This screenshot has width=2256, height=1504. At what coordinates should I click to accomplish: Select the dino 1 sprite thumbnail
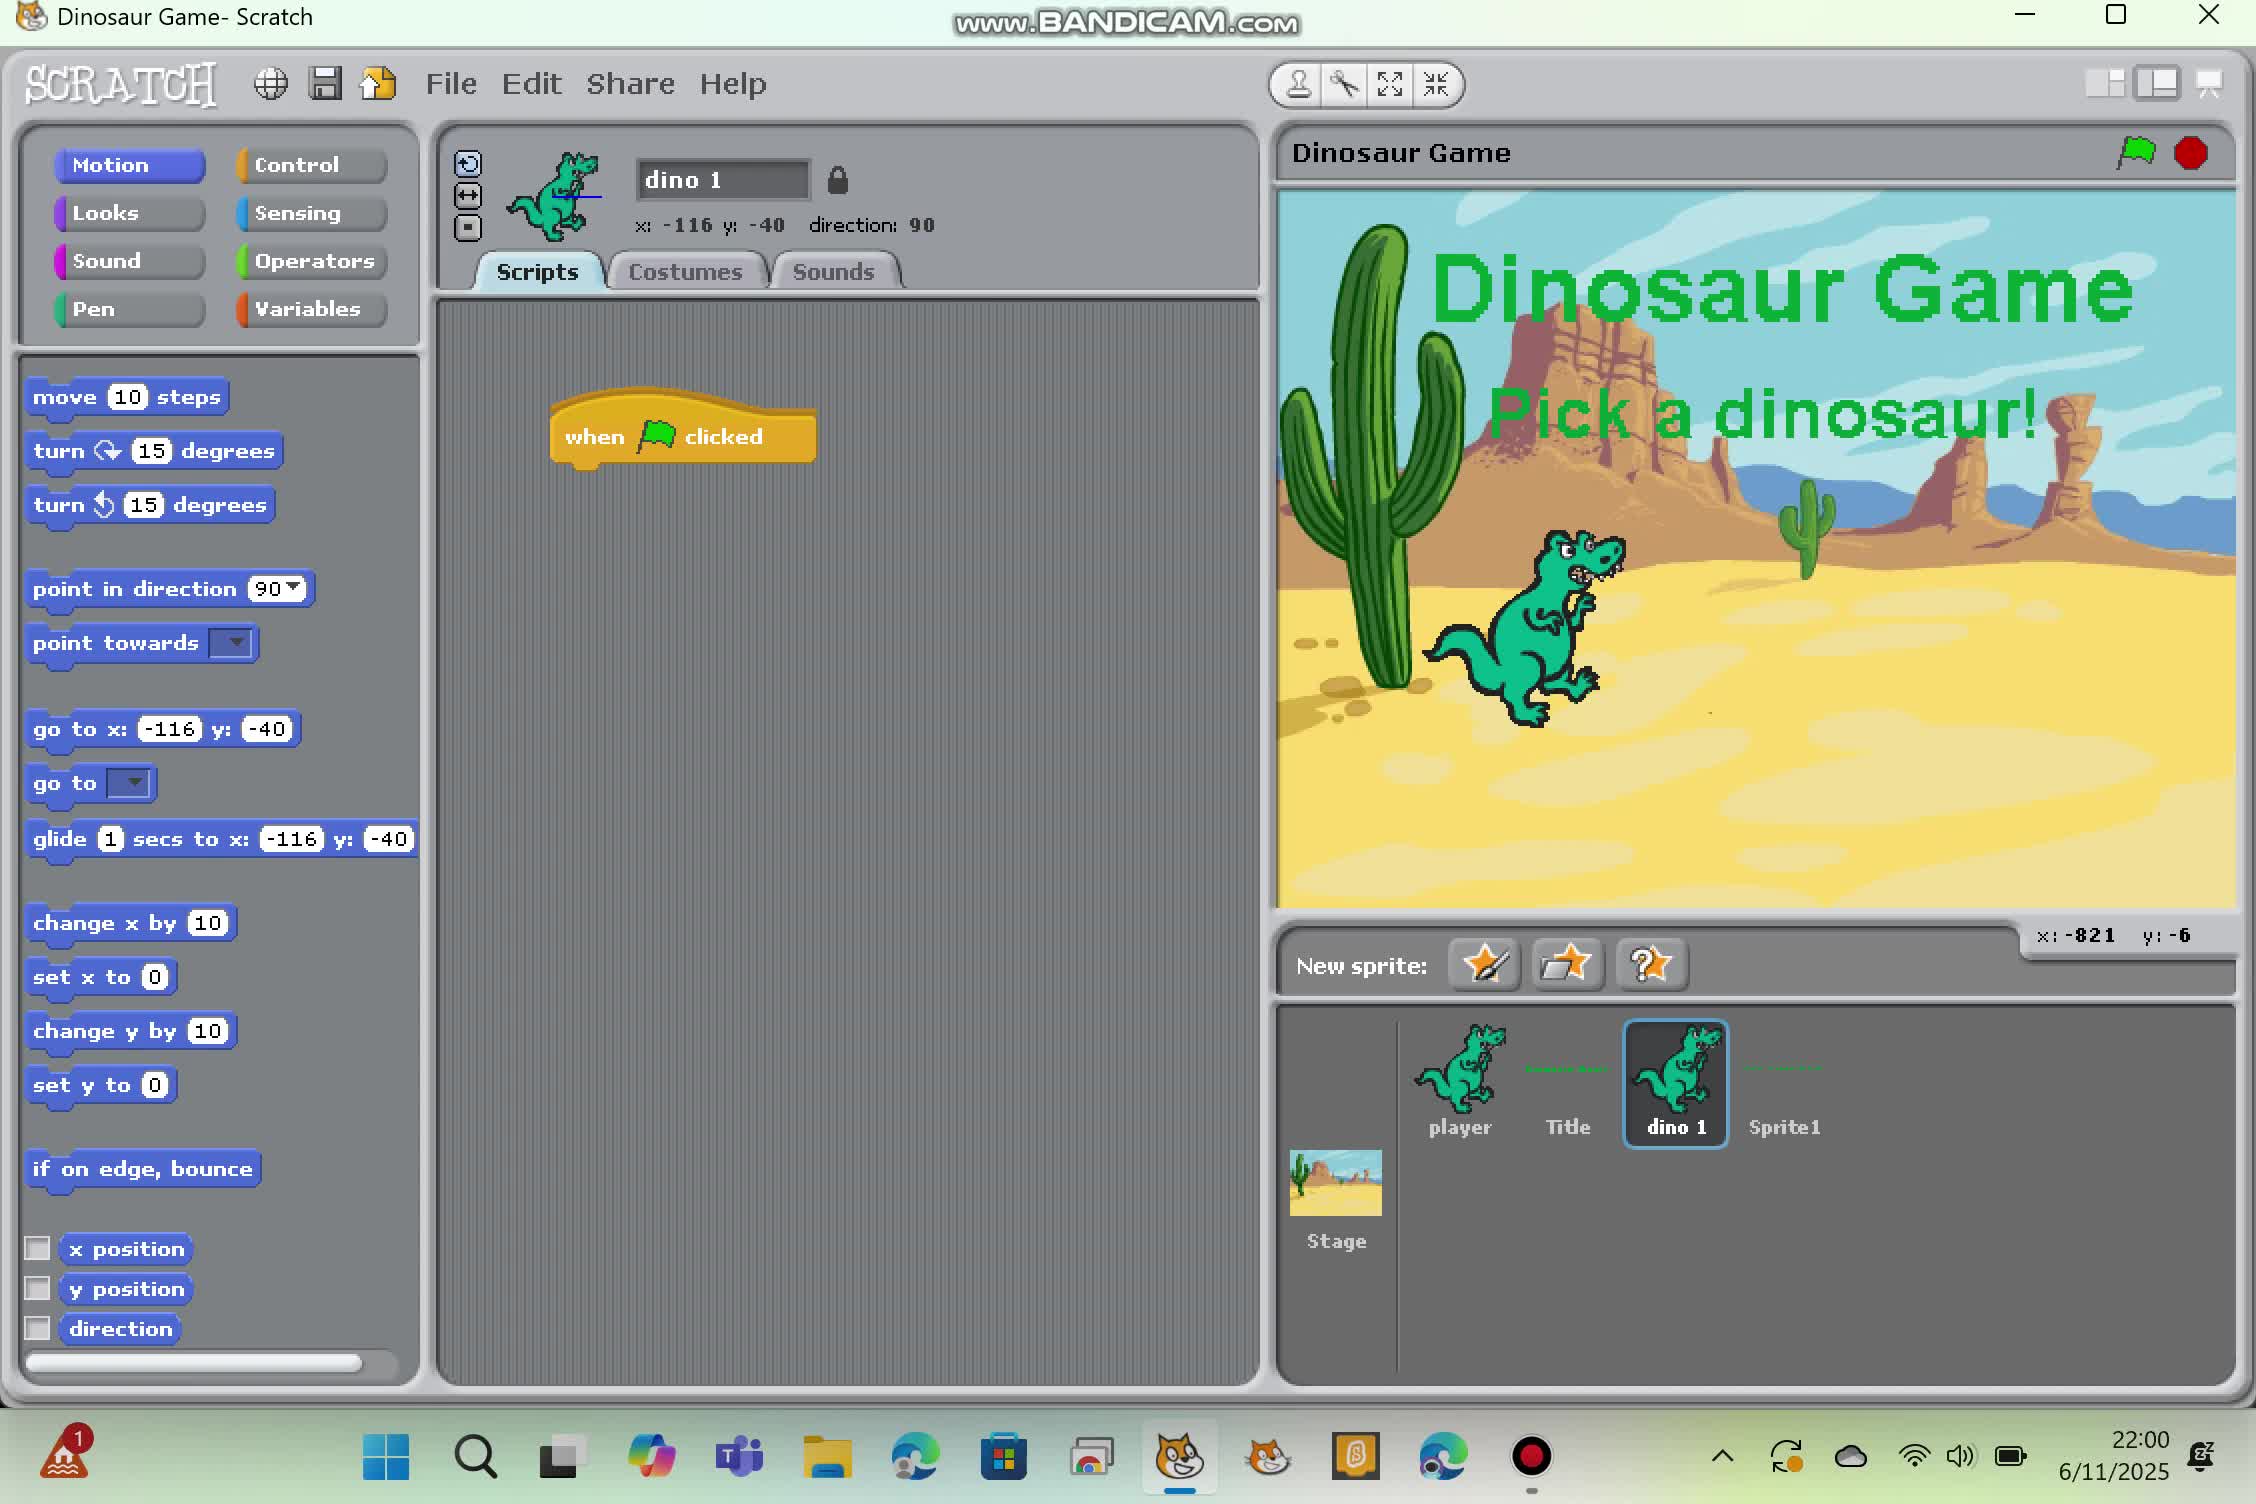tap(1676, 1084)
